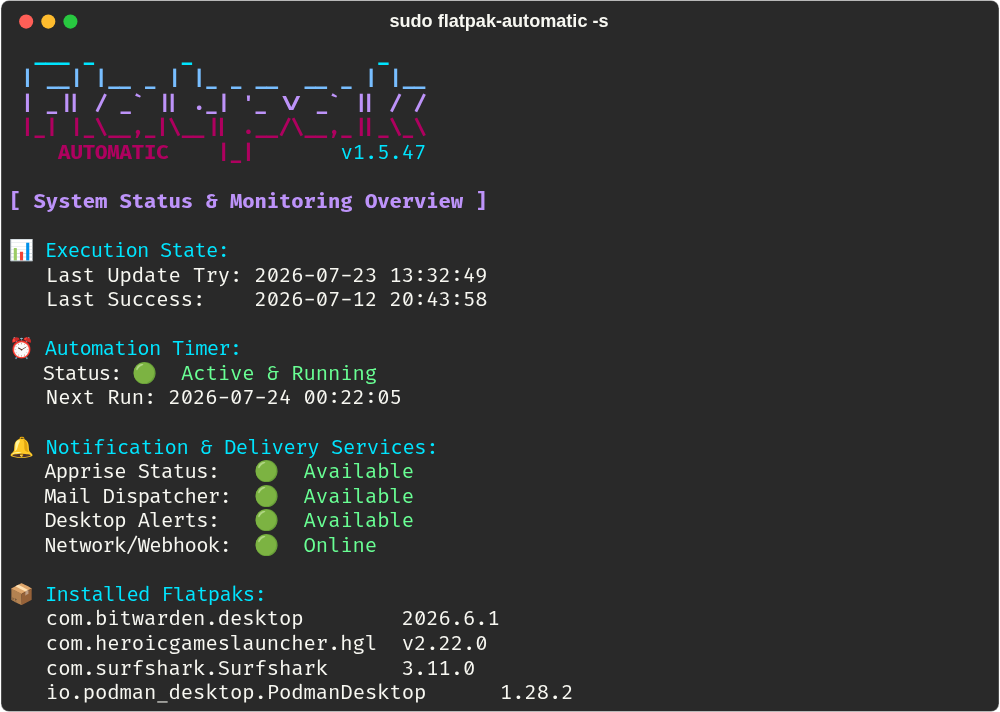Click the Last Success timestamp 2026-07-12 20:43:58
1000x712 pixels.
click(x=371, y=299)
